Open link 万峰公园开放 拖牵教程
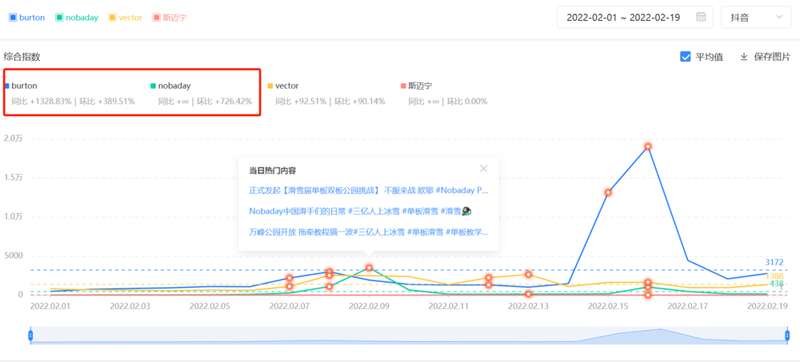800x362 pixels. pos(368,232)
